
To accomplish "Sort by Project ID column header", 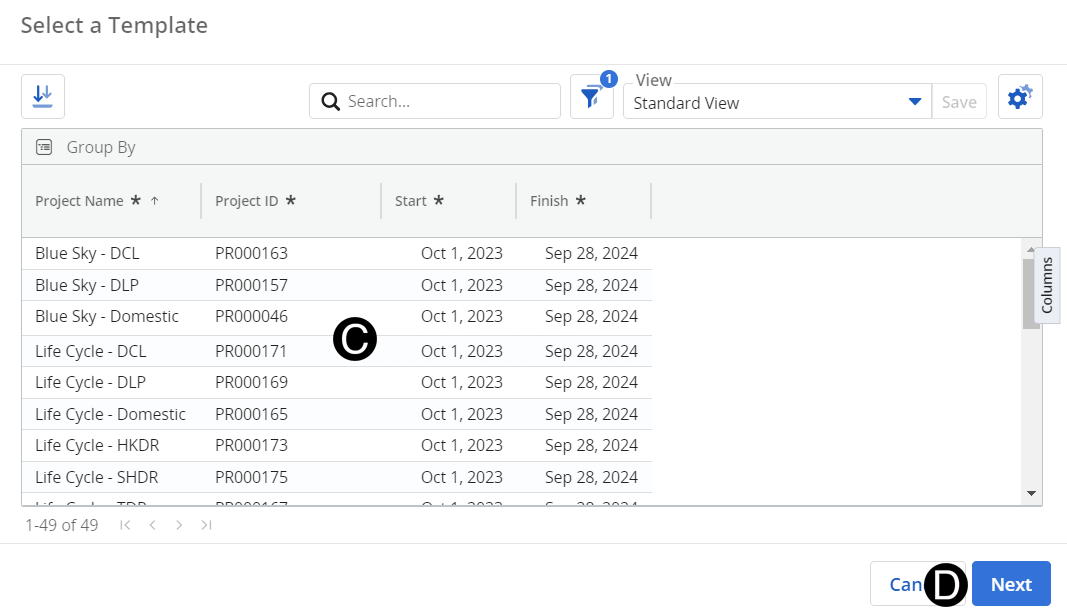I will coord(247,201).
